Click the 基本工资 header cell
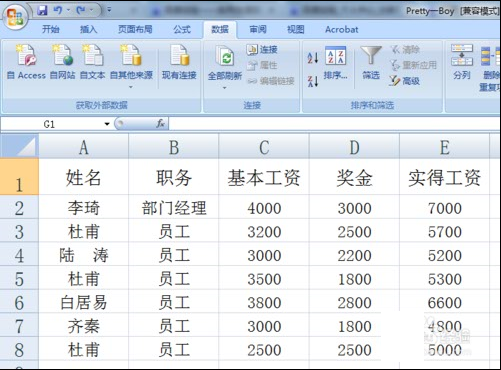This screenshot has width=501, height=370. pyautogui.click(x=264, y=177)
